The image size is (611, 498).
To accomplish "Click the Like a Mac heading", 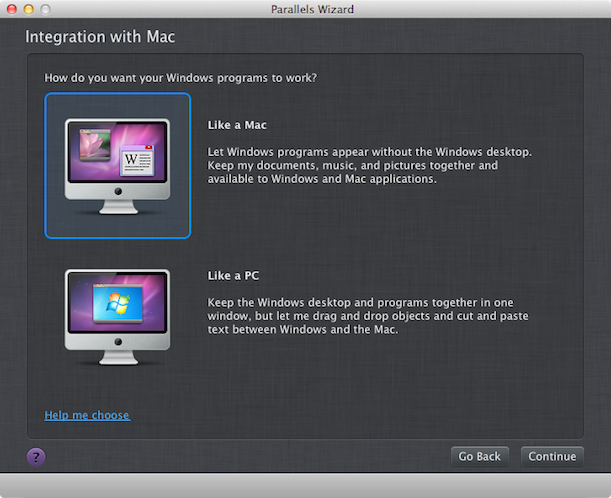I will click(237, 125).
